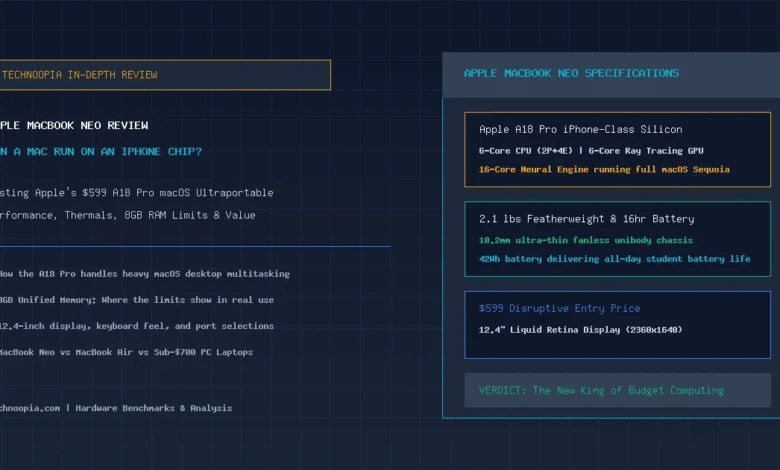Select 'Apple A18 Pro iPhone-Class Silicon' card title
This screenshot has height=470, width=780.
[x=581, y=130]
